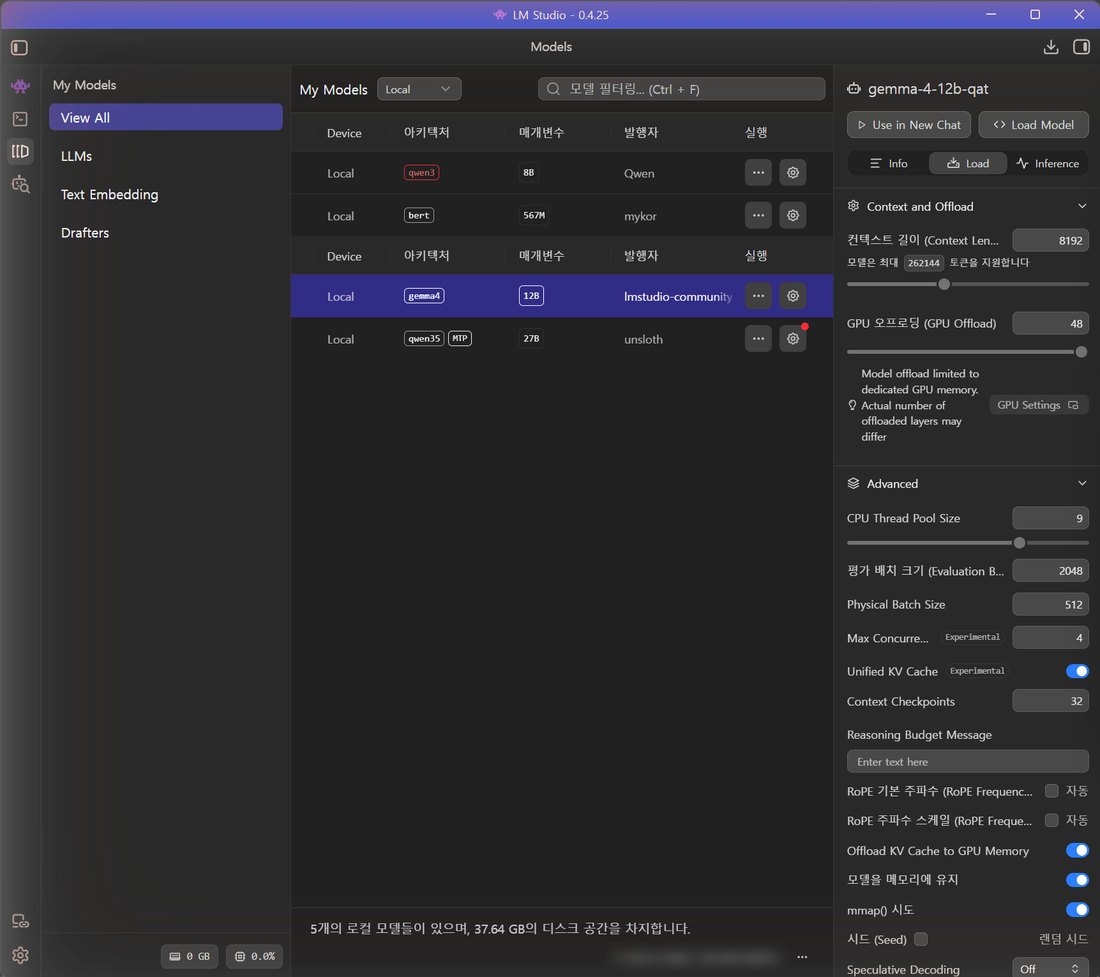Viewport: 1100px width, 977px height.
Task: Open the Chat section from sidebar robot icon
Action: 20,86
